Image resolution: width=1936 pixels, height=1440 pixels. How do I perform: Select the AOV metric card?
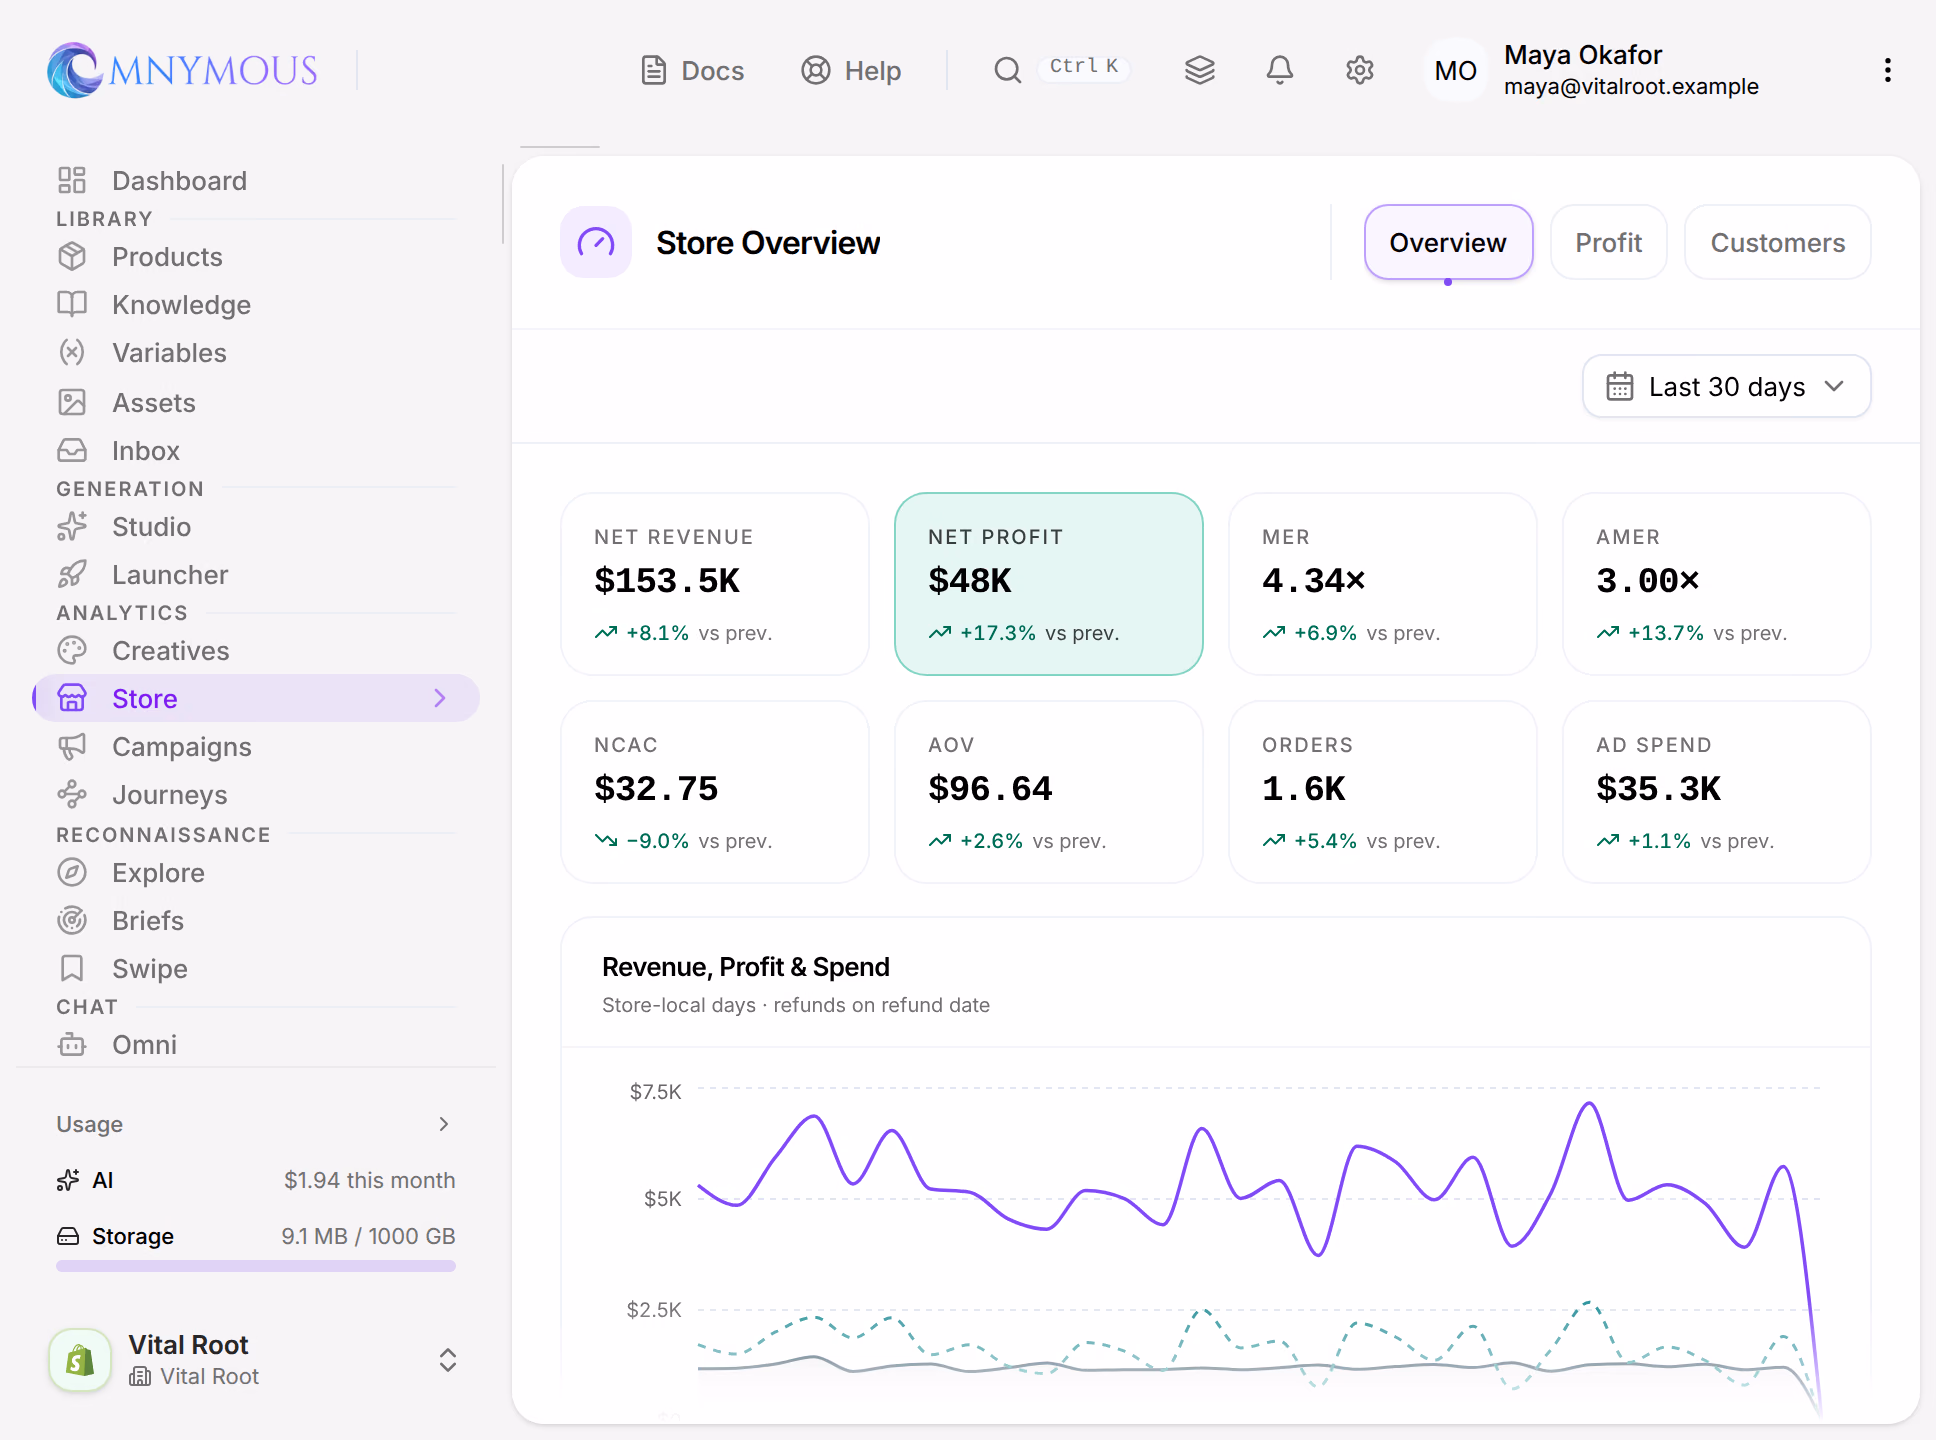pos(1049,792)
